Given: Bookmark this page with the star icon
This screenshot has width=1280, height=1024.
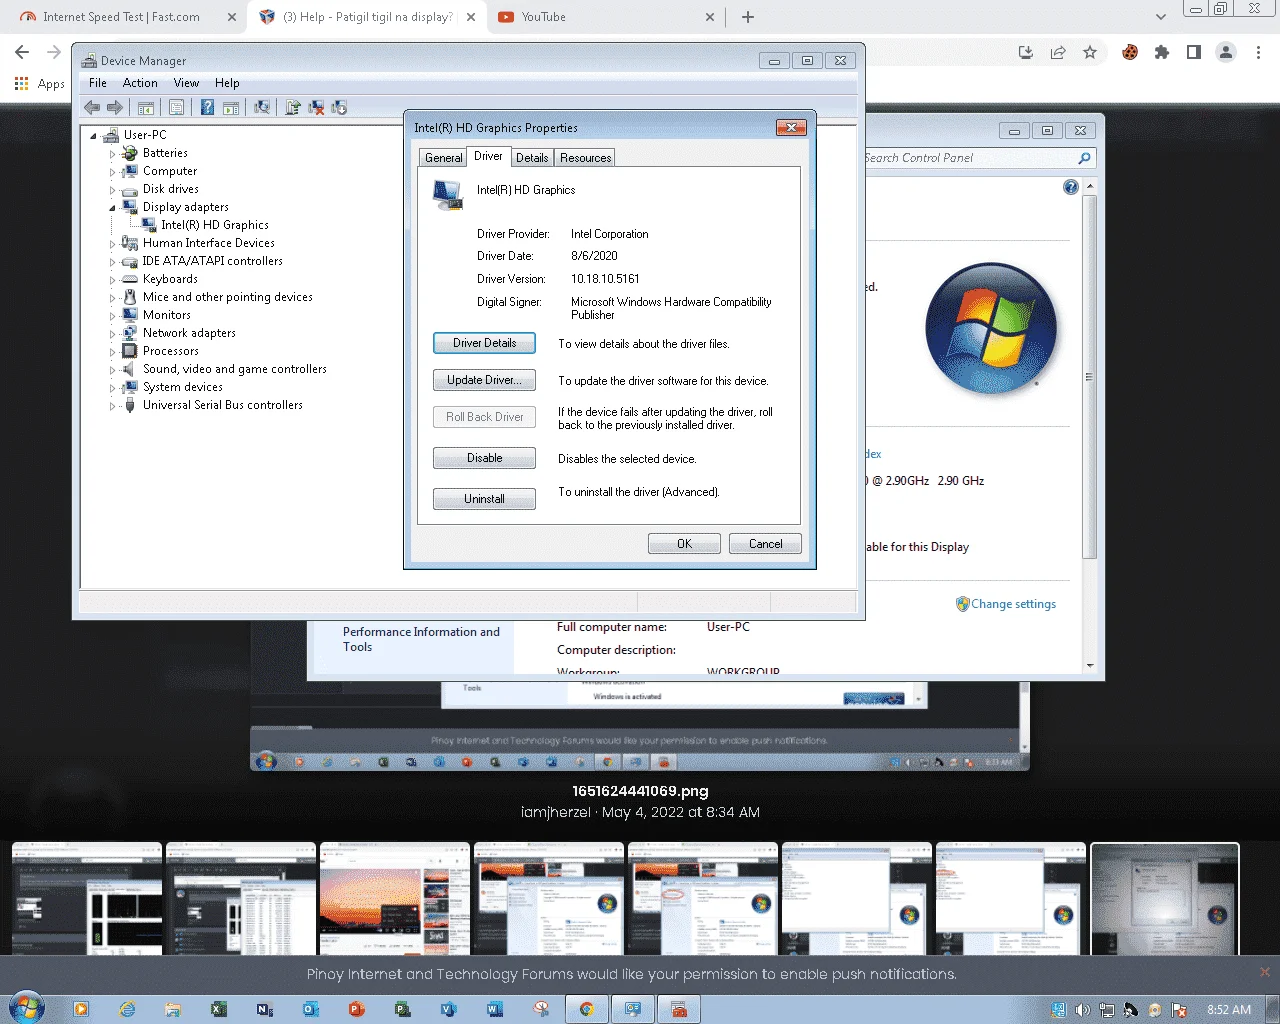Looking at the screenshot, I should click(1090, 52).
